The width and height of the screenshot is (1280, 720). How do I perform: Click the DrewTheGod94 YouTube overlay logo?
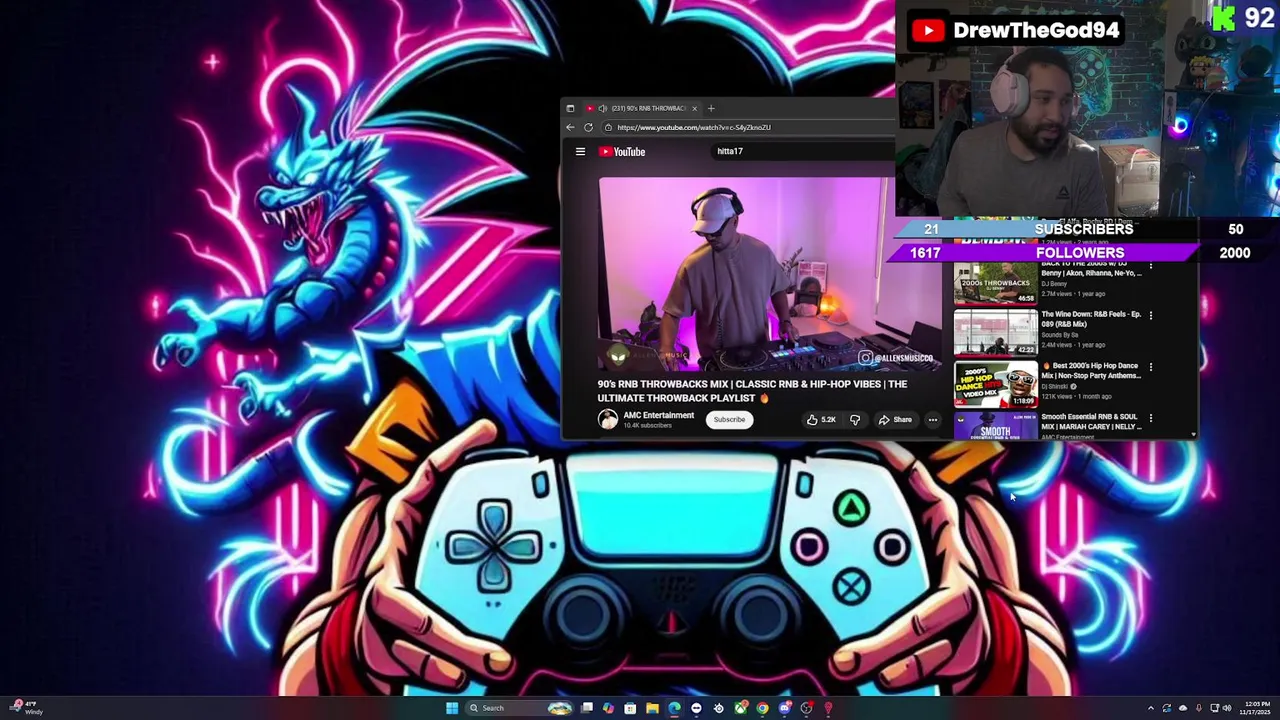[928, 31]
